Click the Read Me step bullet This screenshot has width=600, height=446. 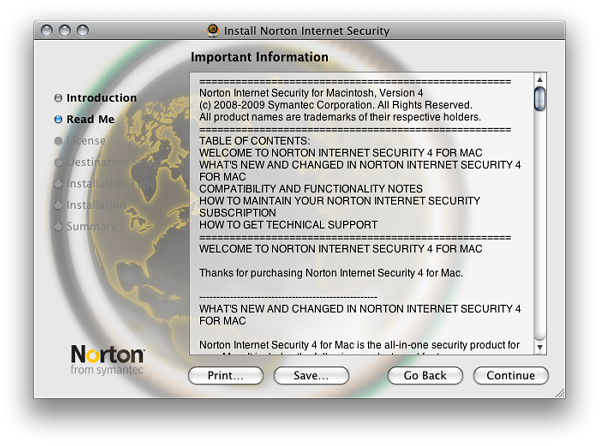coord(59,120)
